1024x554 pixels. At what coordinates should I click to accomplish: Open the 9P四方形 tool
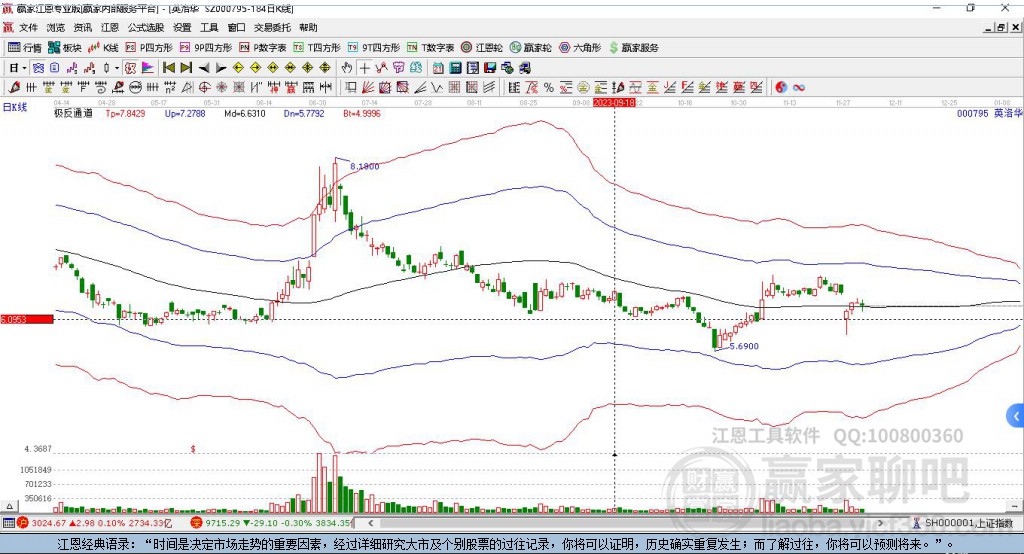pyautogui.click(x=206, y=48)
